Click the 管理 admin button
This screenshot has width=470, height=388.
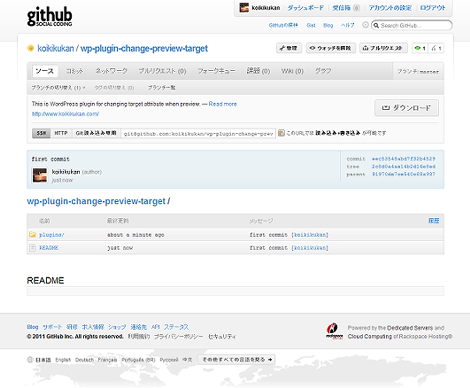click(x=289, y=48)
